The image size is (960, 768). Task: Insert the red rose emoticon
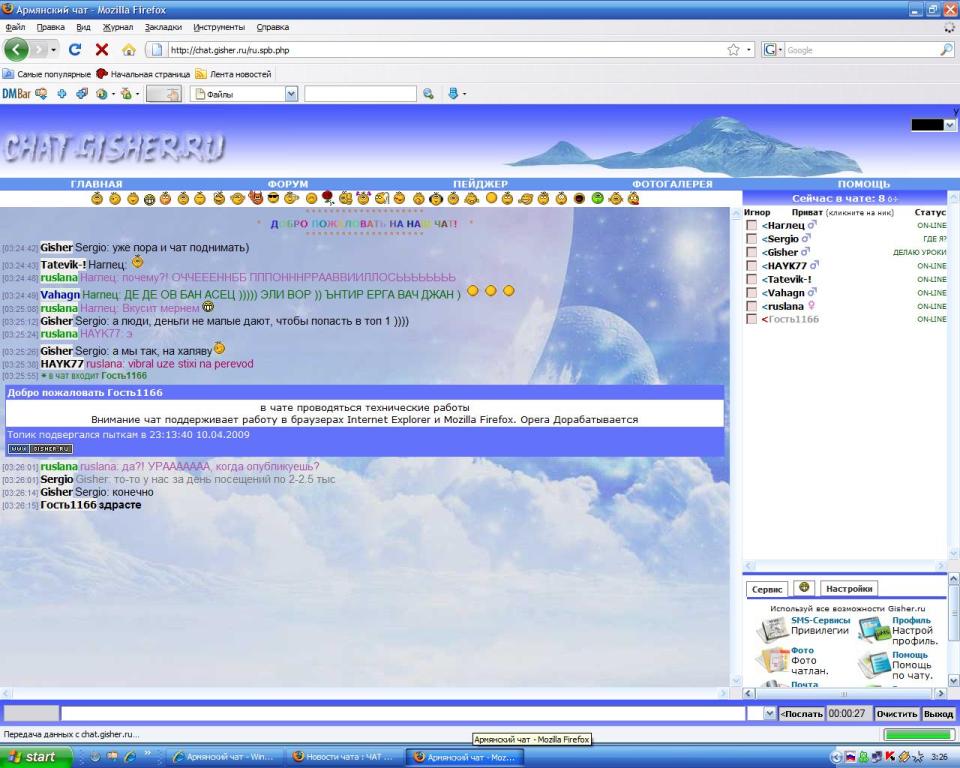tap(328, 199)
